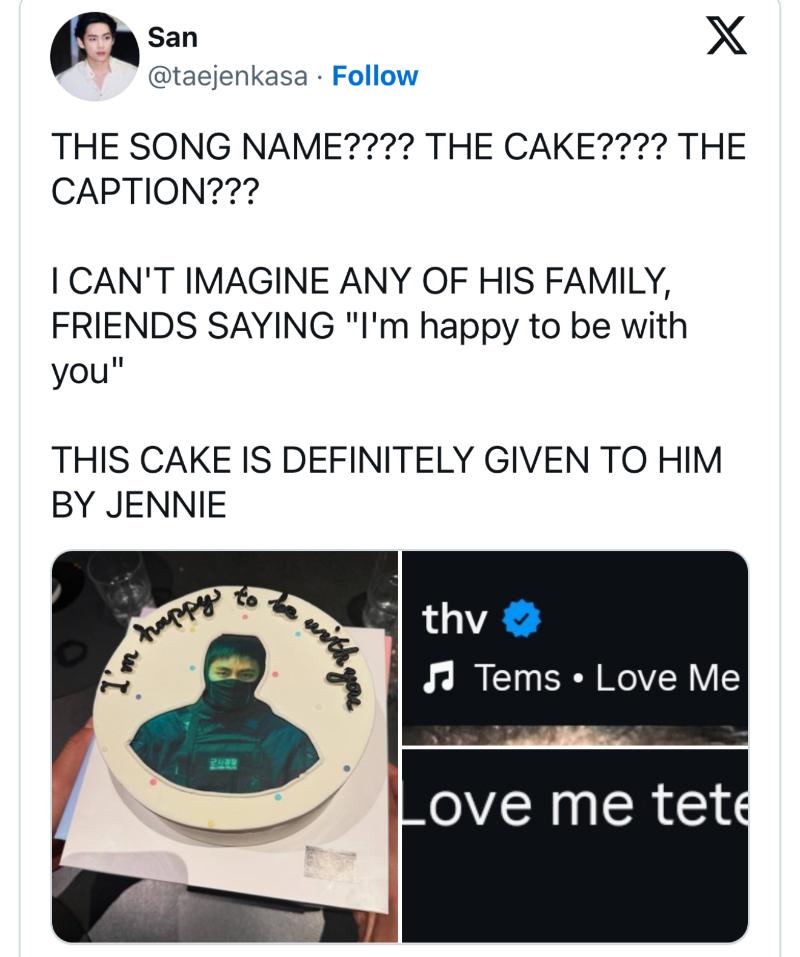Open the cake photo on the left

click(x=225, y=746)
